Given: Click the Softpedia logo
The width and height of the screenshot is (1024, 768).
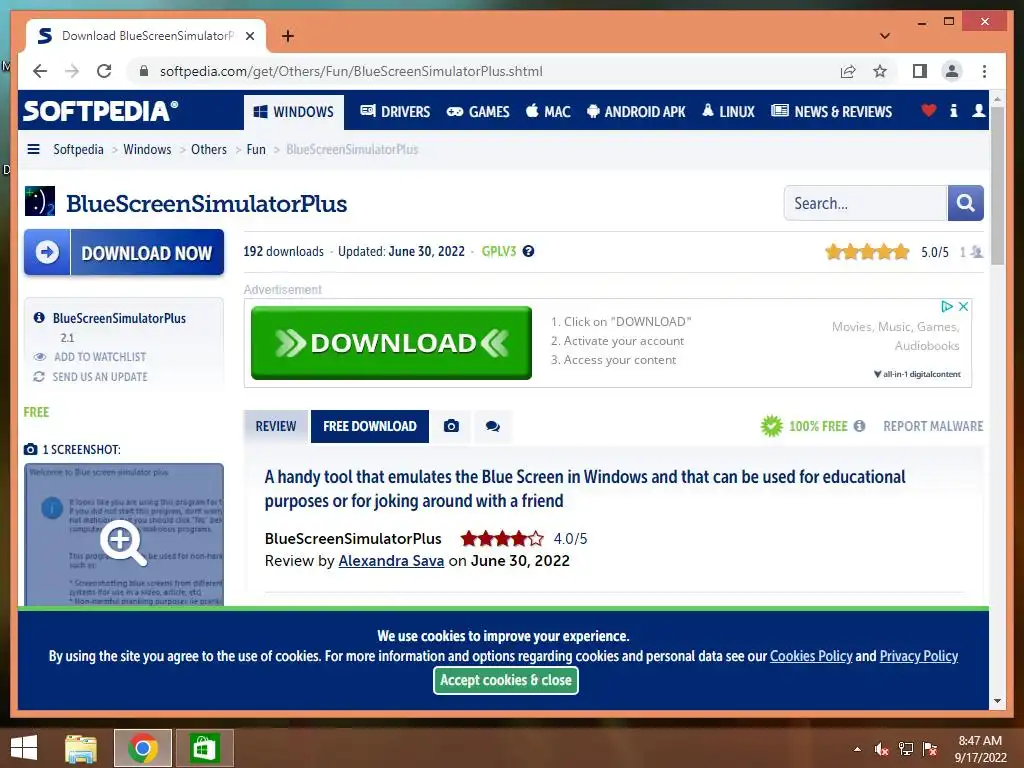Looking at the screenshot, I should pyautogui.click(x=101, y=111).
